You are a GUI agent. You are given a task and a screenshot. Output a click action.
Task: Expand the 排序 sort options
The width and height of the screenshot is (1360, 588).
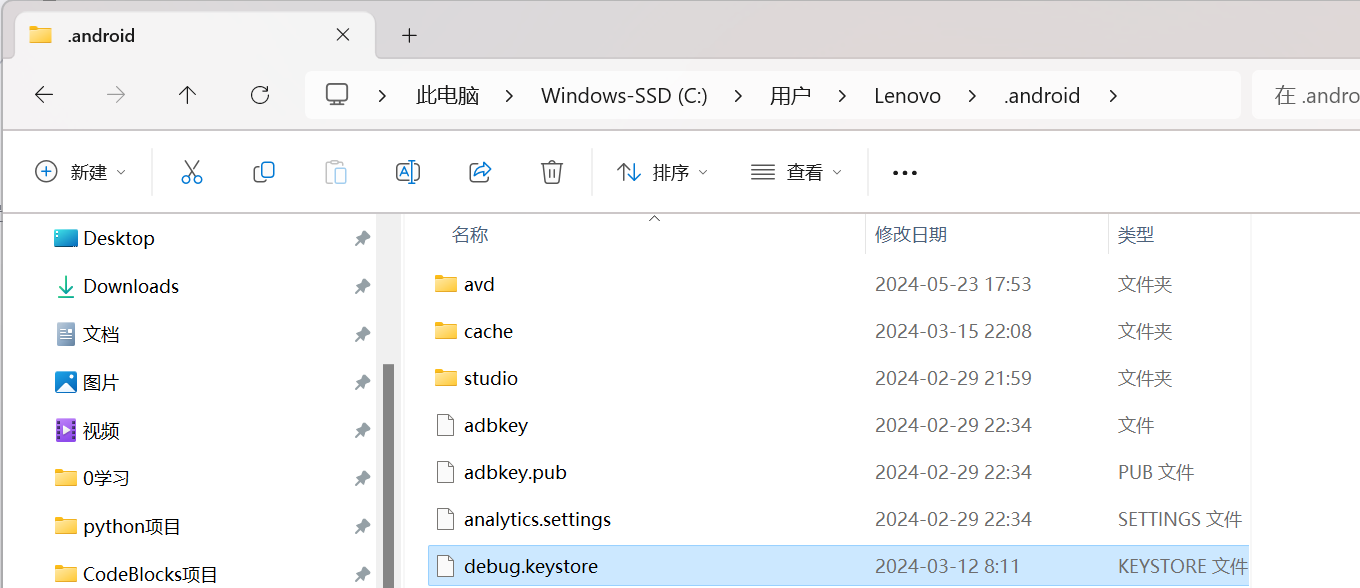[x=662, y=172]
